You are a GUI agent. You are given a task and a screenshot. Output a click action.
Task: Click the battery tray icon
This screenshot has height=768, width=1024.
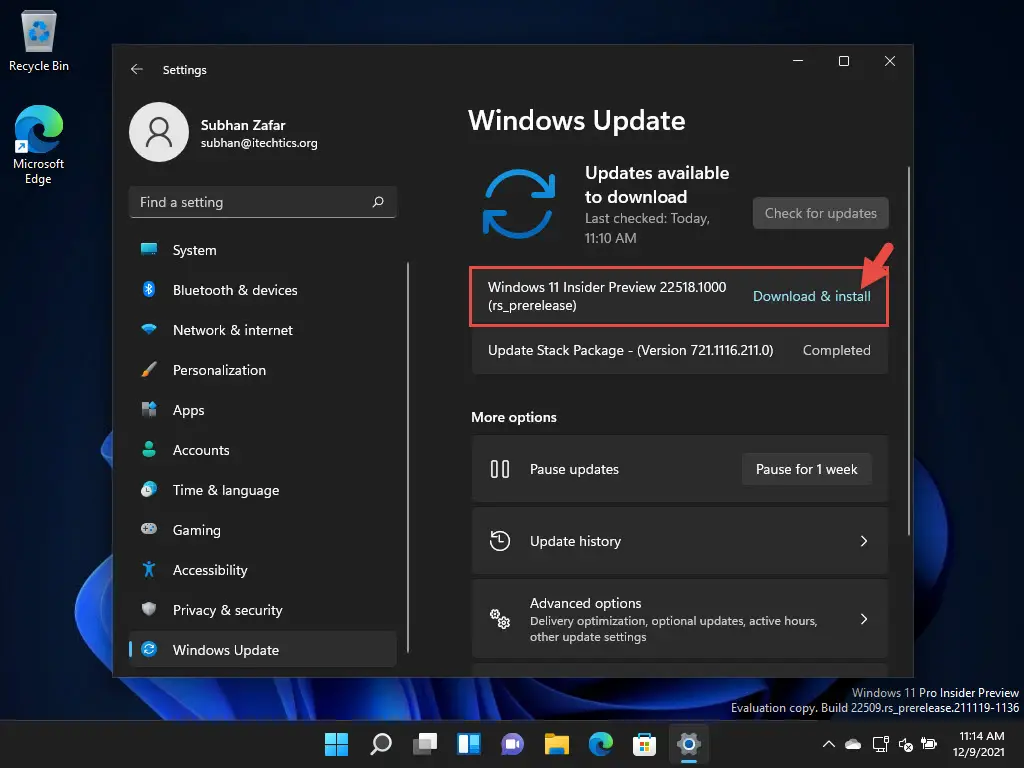pyautogui.click(x=929, y=744)
